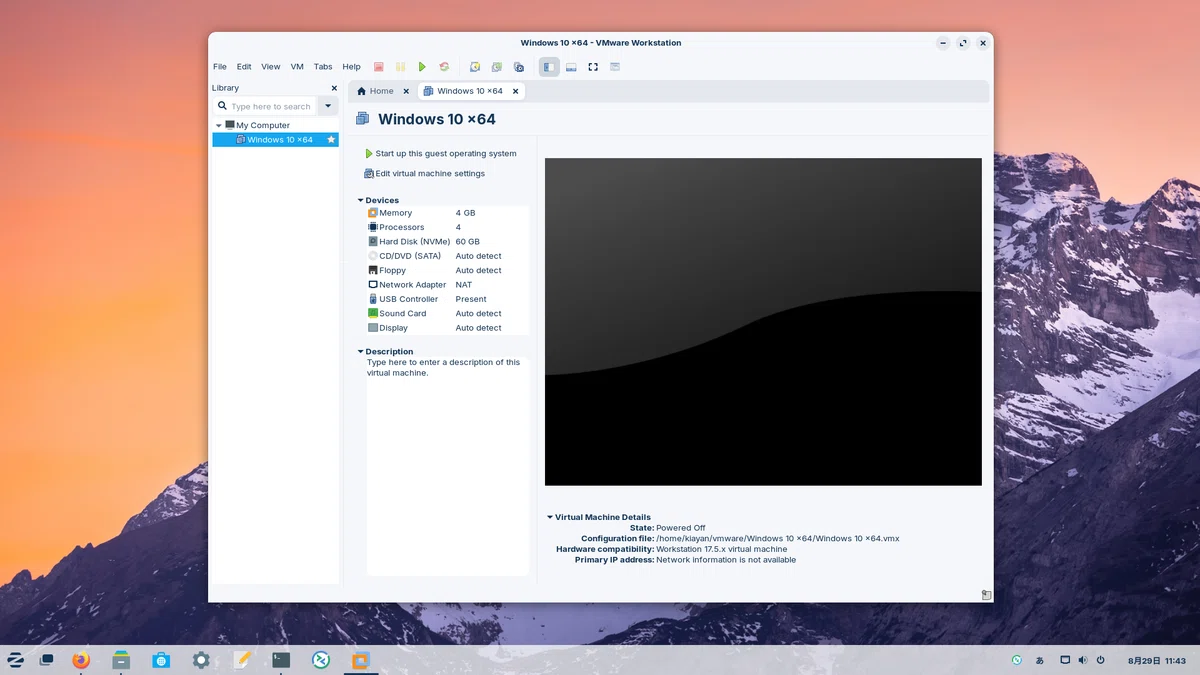Click the red Shut Down guest toolbar icon
This screenshot has height=675, width=1200.
pos(379,67)
